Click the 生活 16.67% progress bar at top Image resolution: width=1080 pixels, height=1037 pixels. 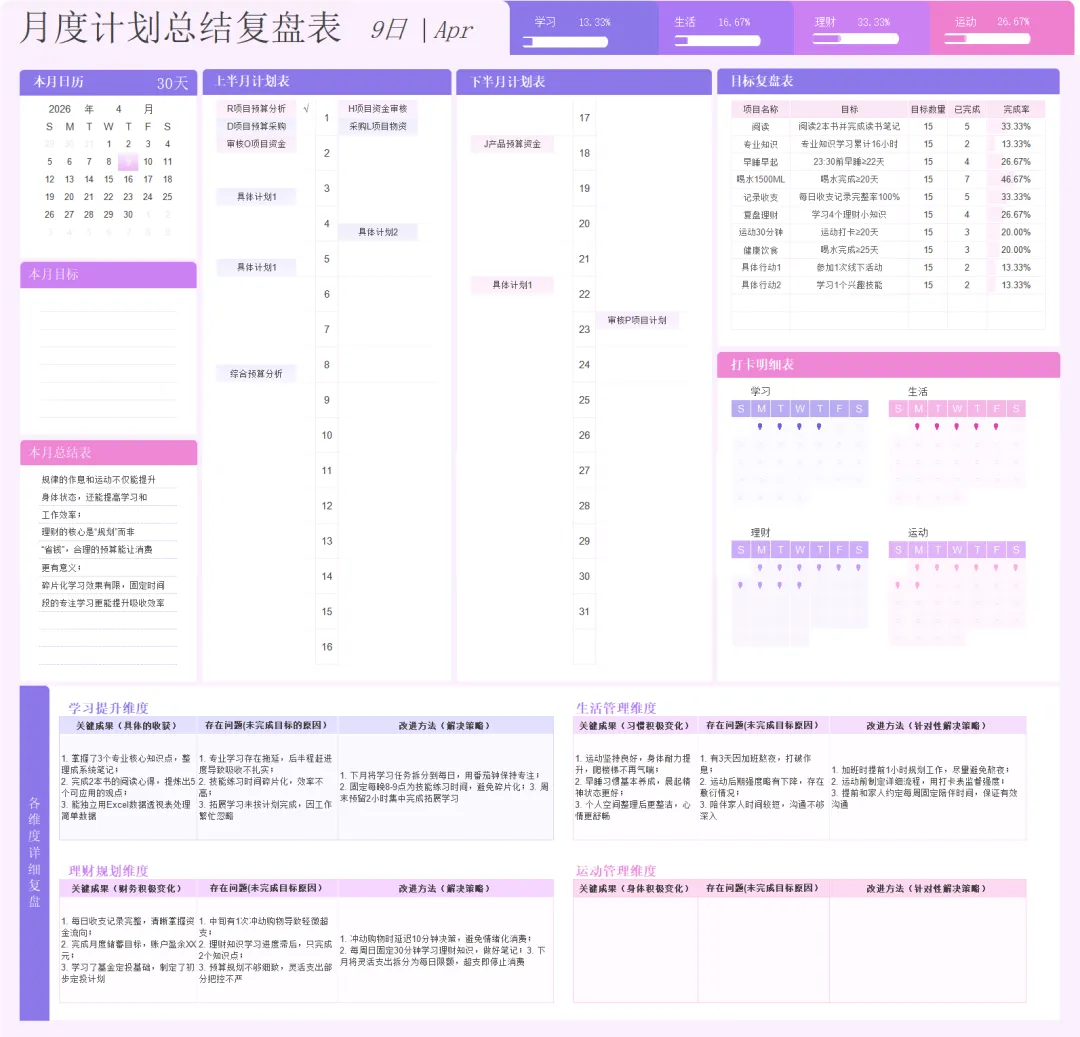coord(717,41)
